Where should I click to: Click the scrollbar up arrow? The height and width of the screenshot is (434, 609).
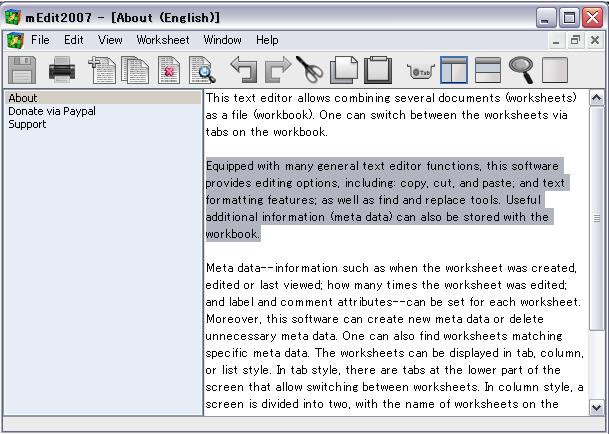click(x=597, y=98)
